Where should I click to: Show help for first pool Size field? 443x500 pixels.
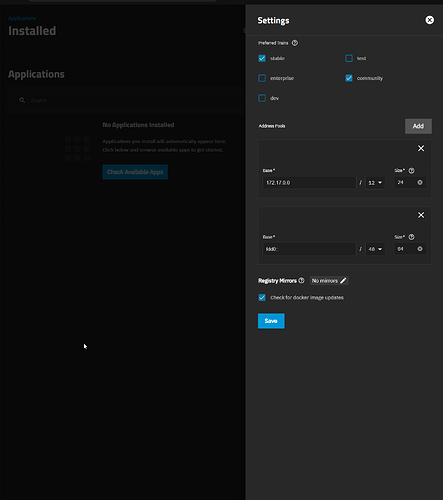(x=412, y=171)
